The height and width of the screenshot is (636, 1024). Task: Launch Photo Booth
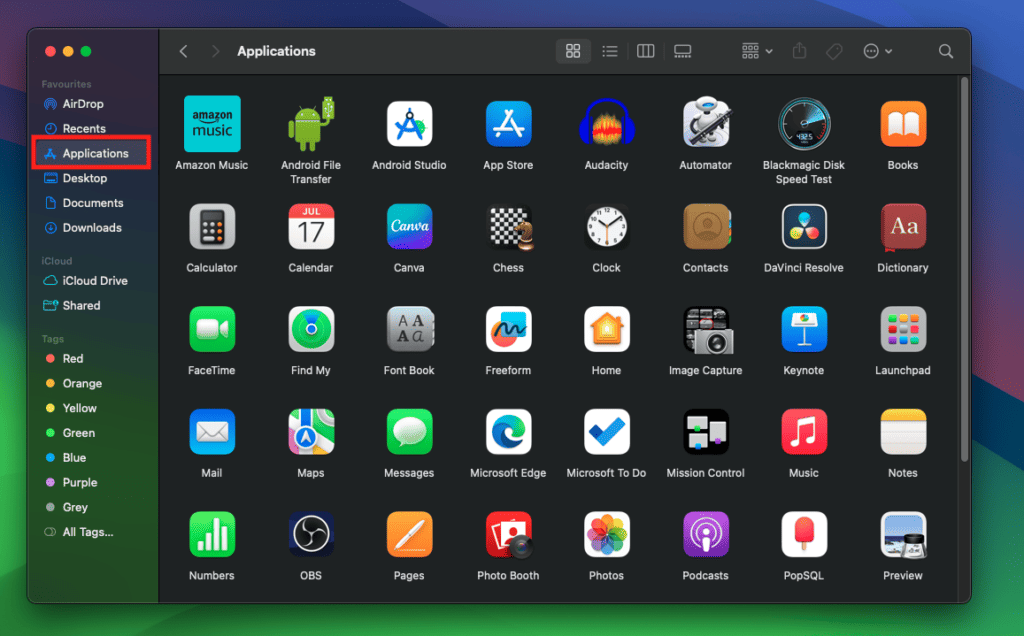(508, 534)
